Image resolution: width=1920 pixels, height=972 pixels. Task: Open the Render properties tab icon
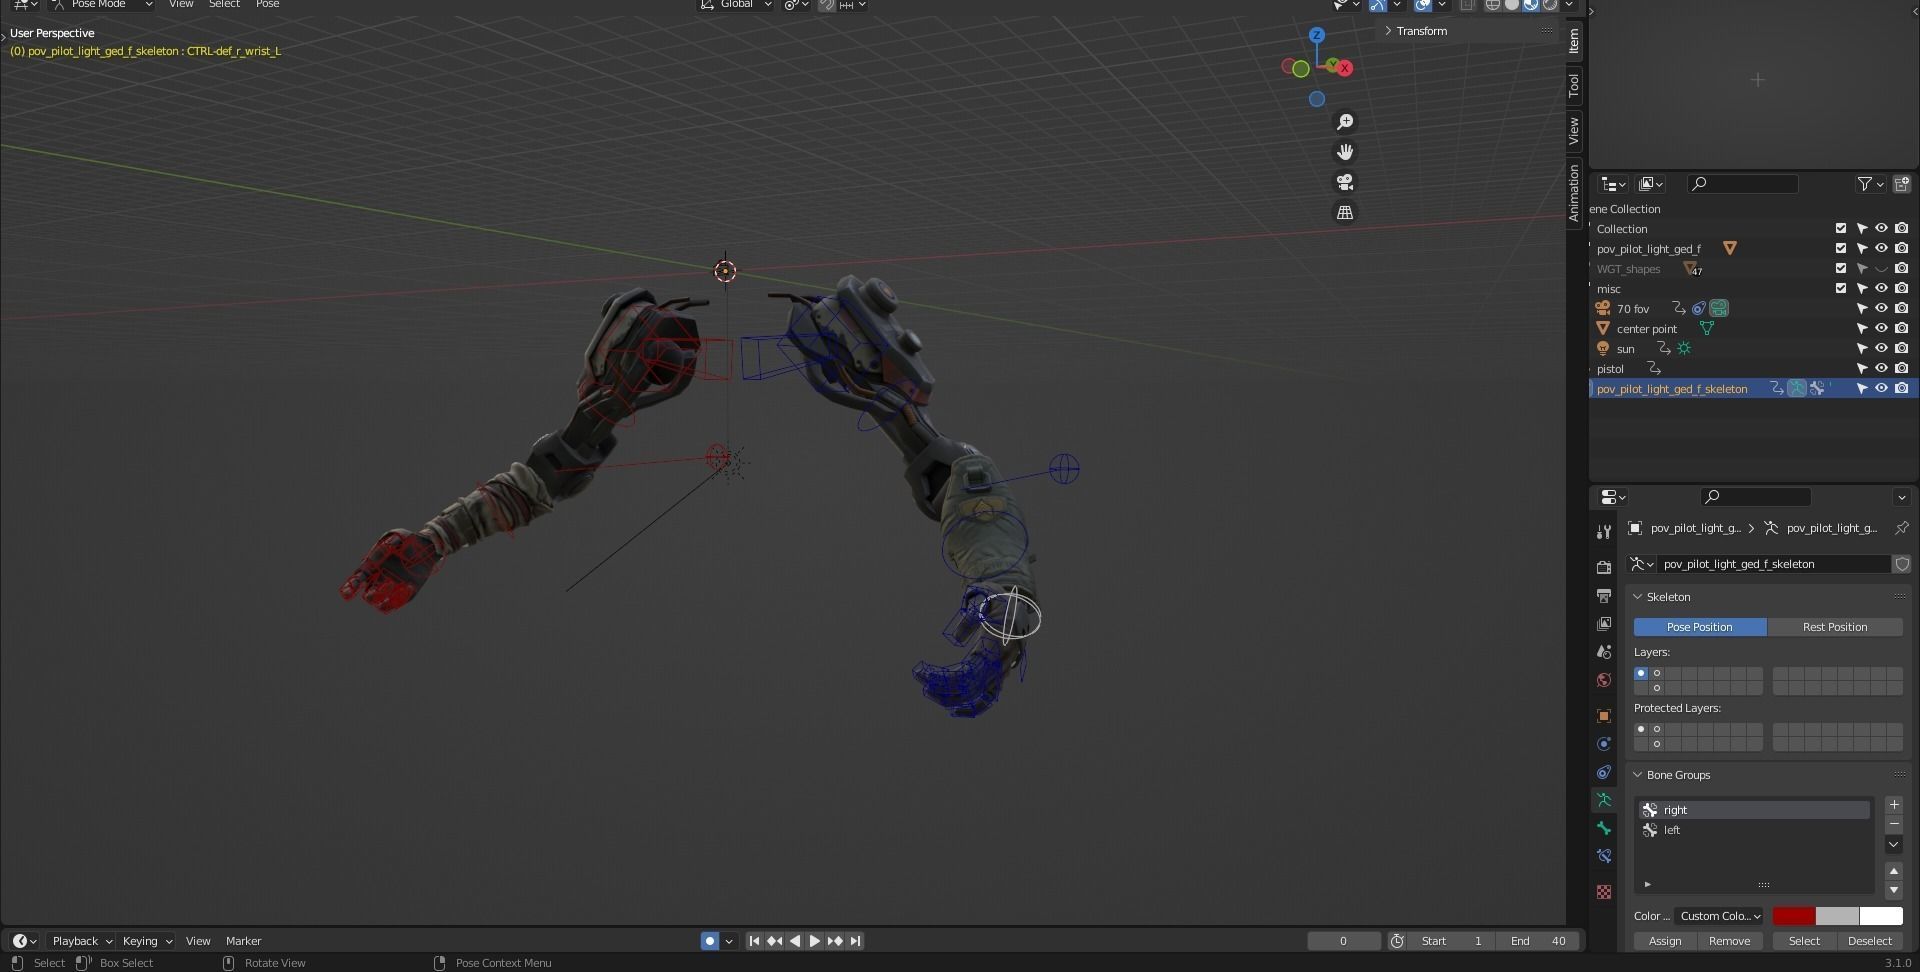tap(1604, 567)
